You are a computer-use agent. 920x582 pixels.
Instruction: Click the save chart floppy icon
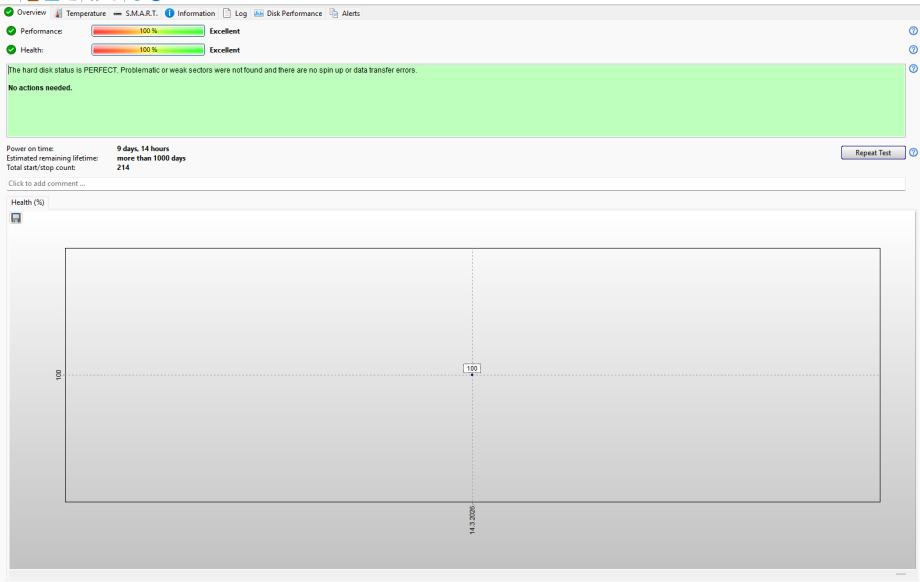[16, 218]
